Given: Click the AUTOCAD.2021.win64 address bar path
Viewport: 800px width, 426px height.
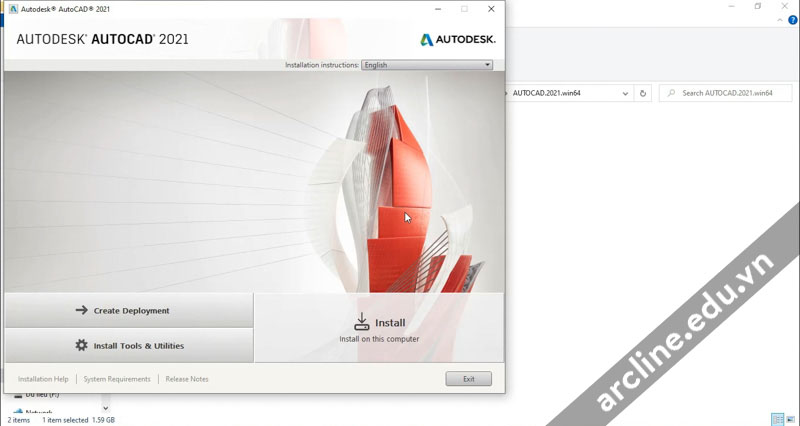Looking at the screenshot, I should (x=560, y=93).
